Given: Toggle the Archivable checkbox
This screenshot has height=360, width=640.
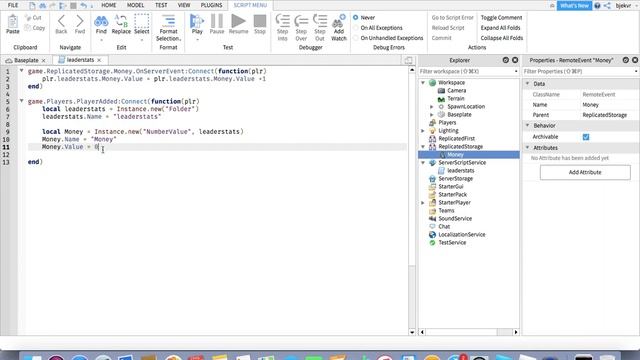Looking at the screenshot, I should tap(586, 137).
